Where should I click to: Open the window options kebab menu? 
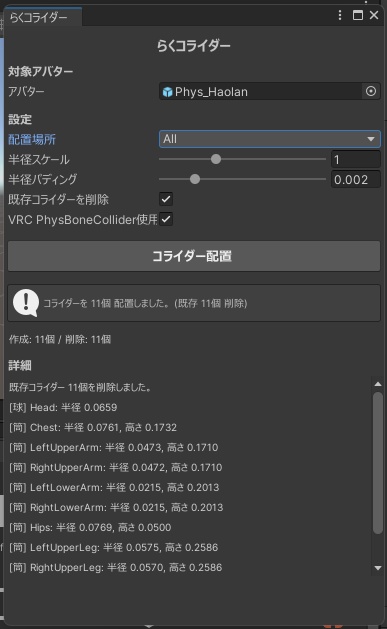[x=340, y=15]
